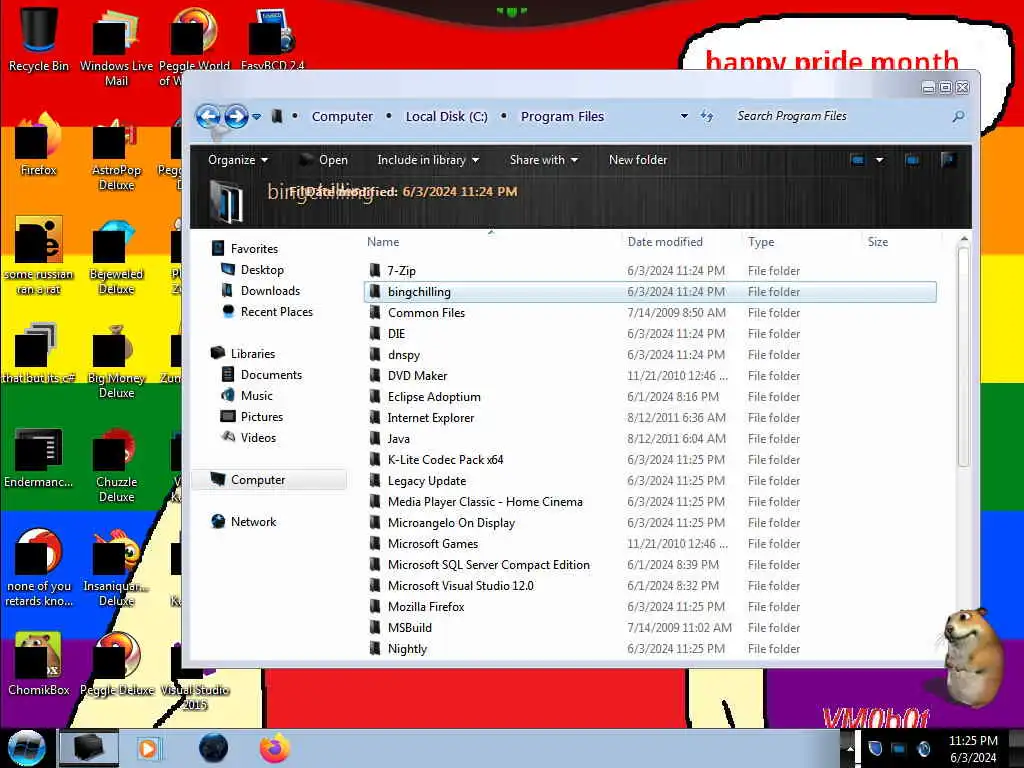Click the media player taskbar icon
Screen dimensions: 1024x768
[148, 748]
